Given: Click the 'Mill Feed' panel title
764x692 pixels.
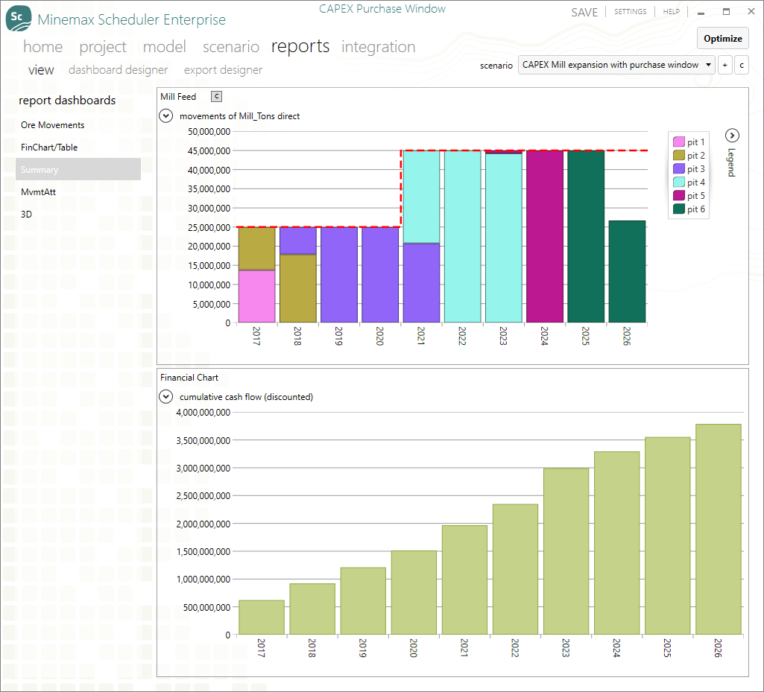Looking at the screenshot, I should coord(178,96).
